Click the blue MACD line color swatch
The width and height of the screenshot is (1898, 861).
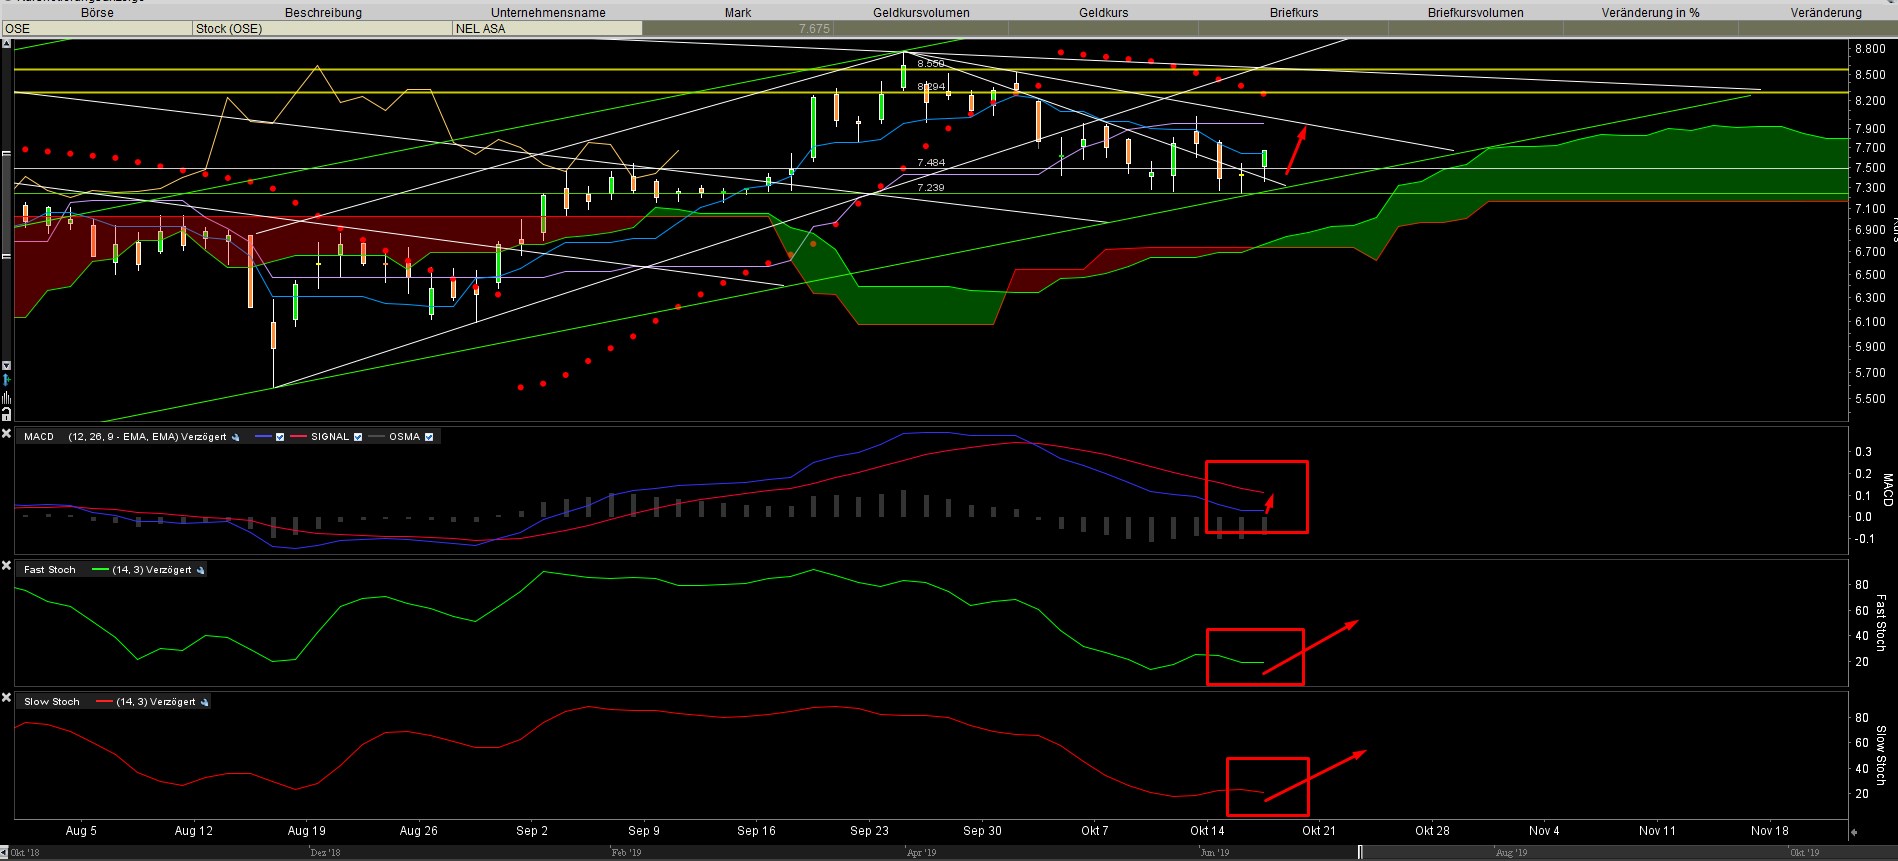click(264, 437)
